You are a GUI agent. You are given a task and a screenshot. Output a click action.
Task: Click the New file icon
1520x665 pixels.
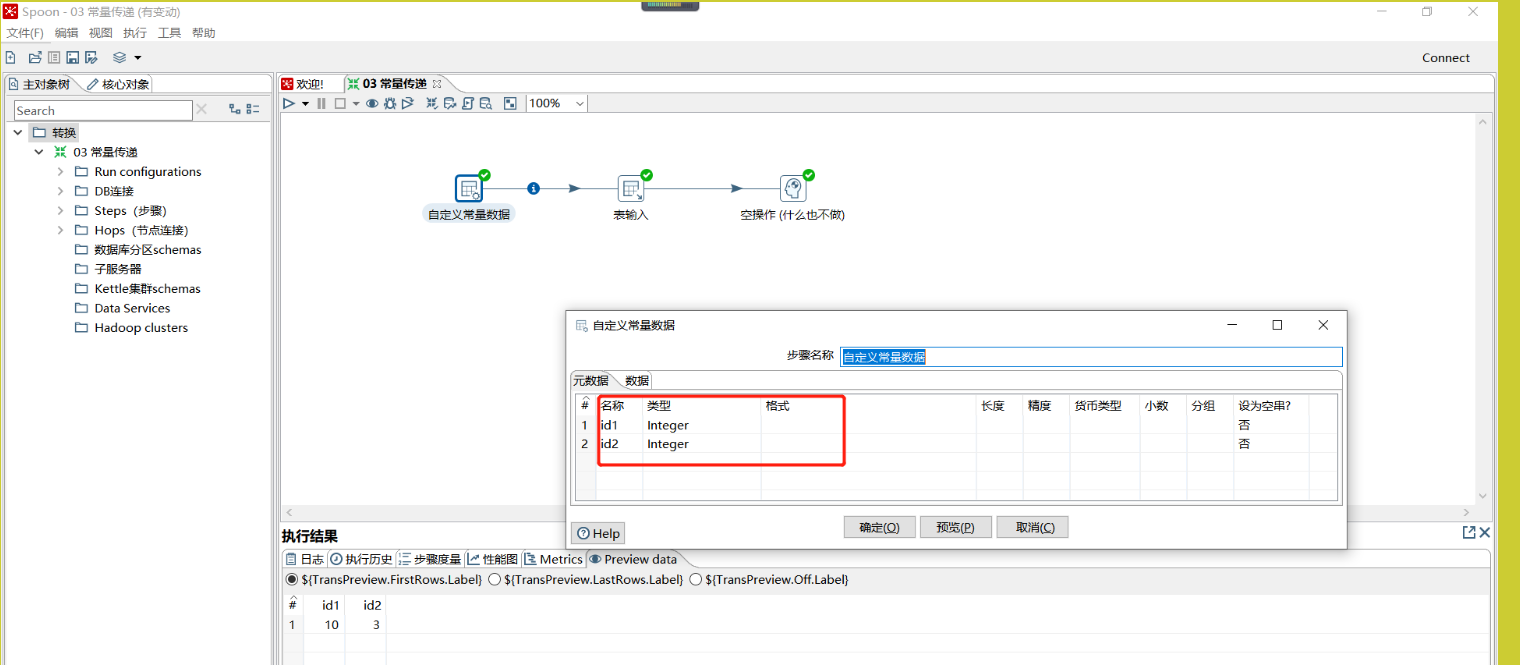coord(11,58)
